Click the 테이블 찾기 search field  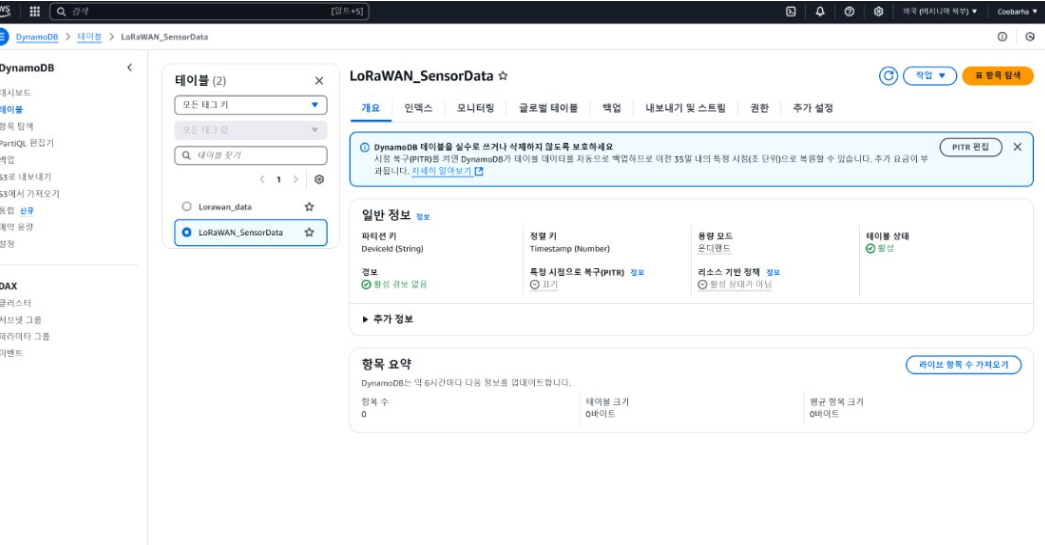coord(251,155)
